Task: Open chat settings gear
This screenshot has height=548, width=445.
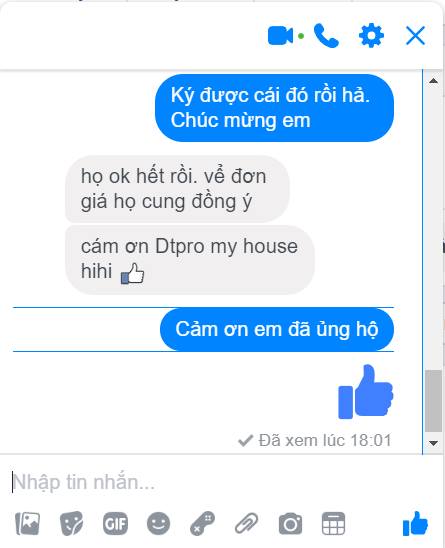Action: [x=371, y=35]
